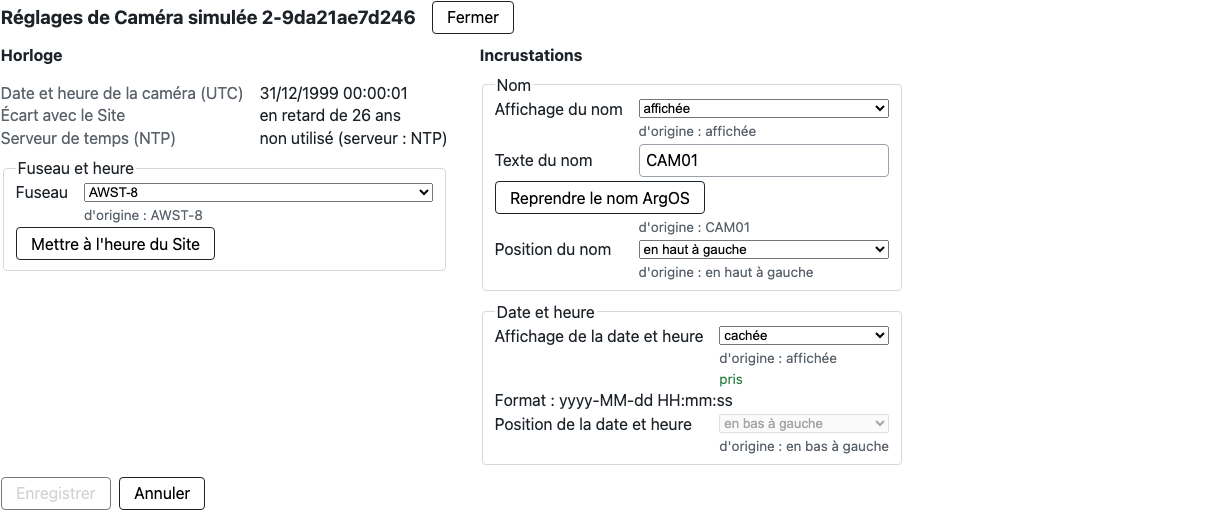
Task: Click the 'd'origine : CAM01' hint
Action: 695,227
